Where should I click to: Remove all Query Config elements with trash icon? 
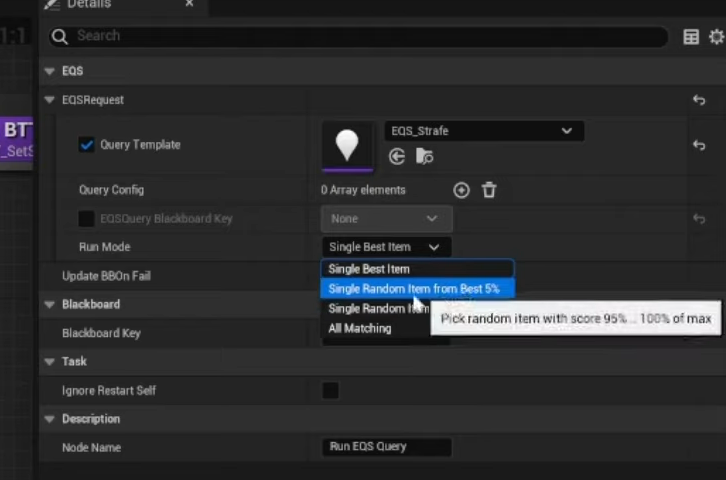[489, 190]
